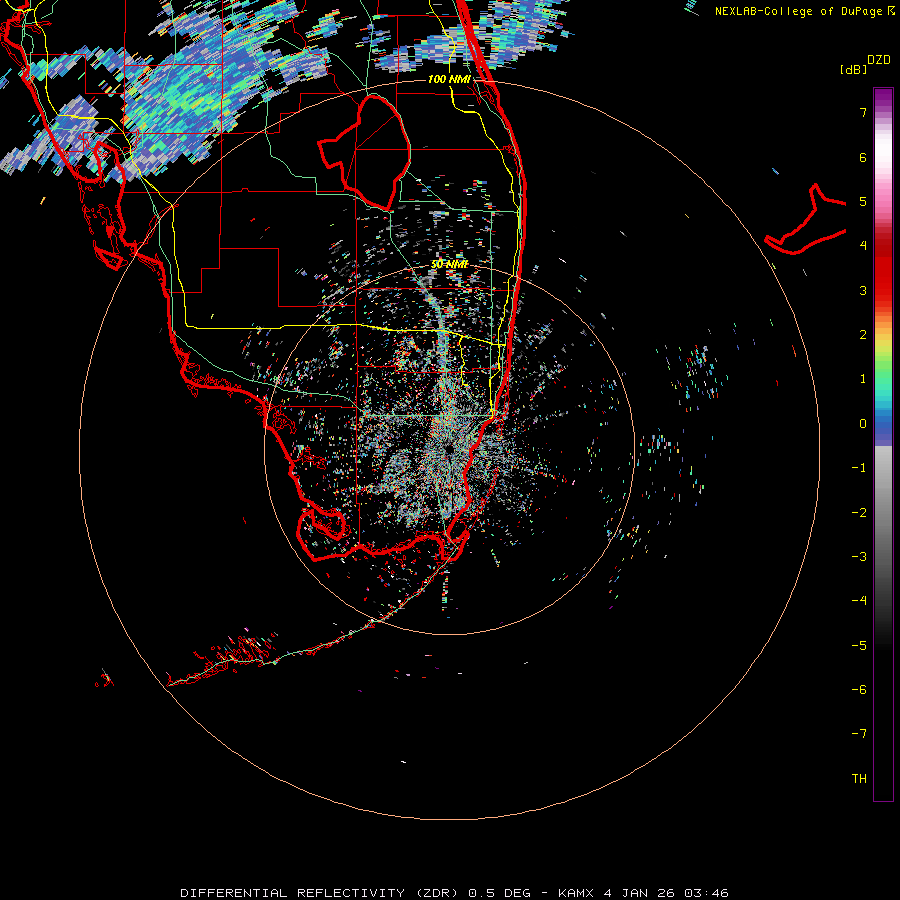The image size is (900, 900).
Task: Click the (ZDR) text in the caption
Action: (x=436, y=893)
